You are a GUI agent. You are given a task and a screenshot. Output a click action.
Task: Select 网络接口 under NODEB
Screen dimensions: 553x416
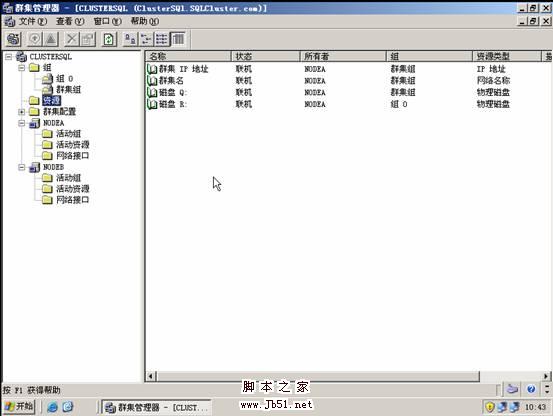73,200
